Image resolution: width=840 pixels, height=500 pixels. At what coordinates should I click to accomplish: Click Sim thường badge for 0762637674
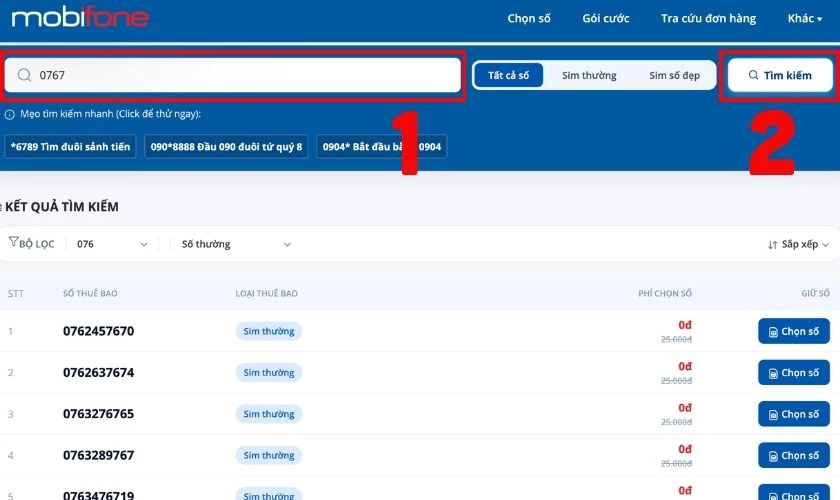click(x=269, y=372)
